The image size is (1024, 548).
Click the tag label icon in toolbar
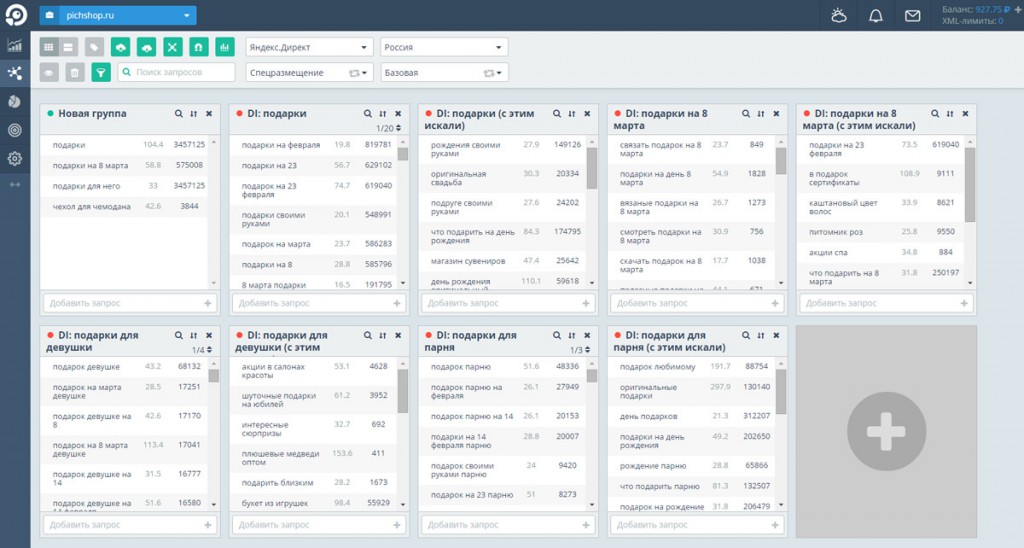pyautogui.click(x=94, y=47)
